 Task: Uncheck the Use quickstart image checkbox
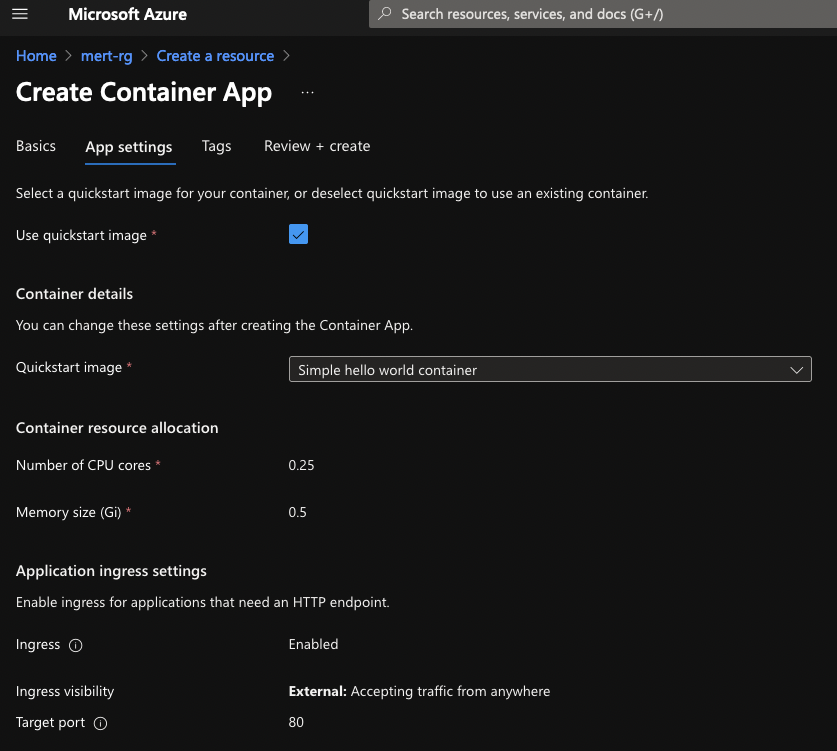point(298,234)
